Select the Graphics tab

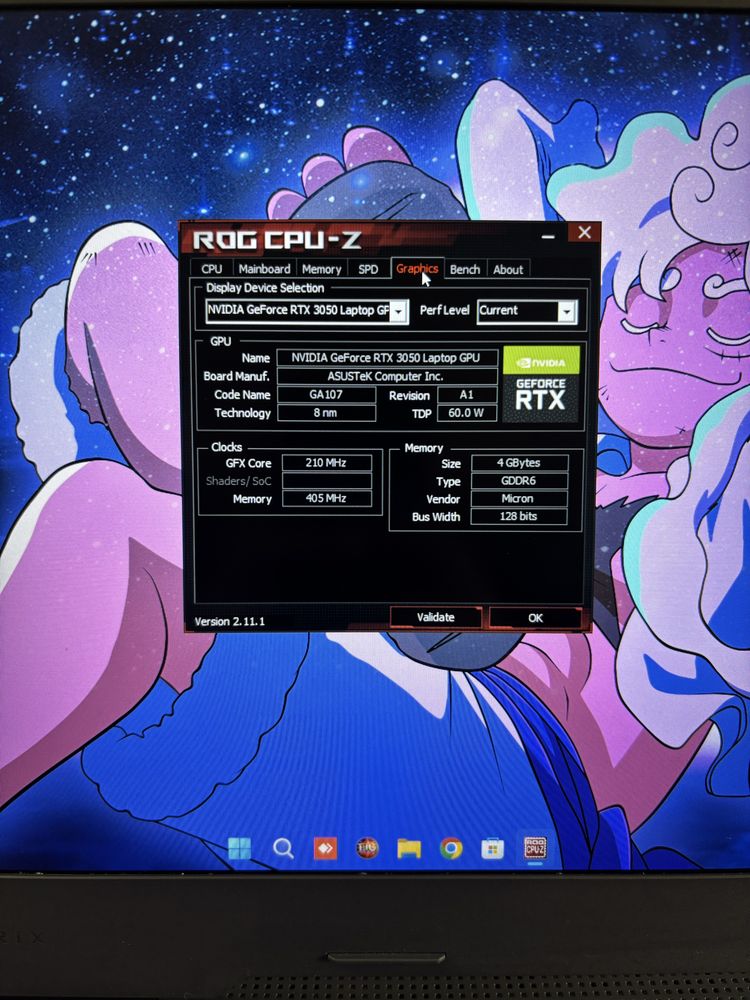pos(417,268)
